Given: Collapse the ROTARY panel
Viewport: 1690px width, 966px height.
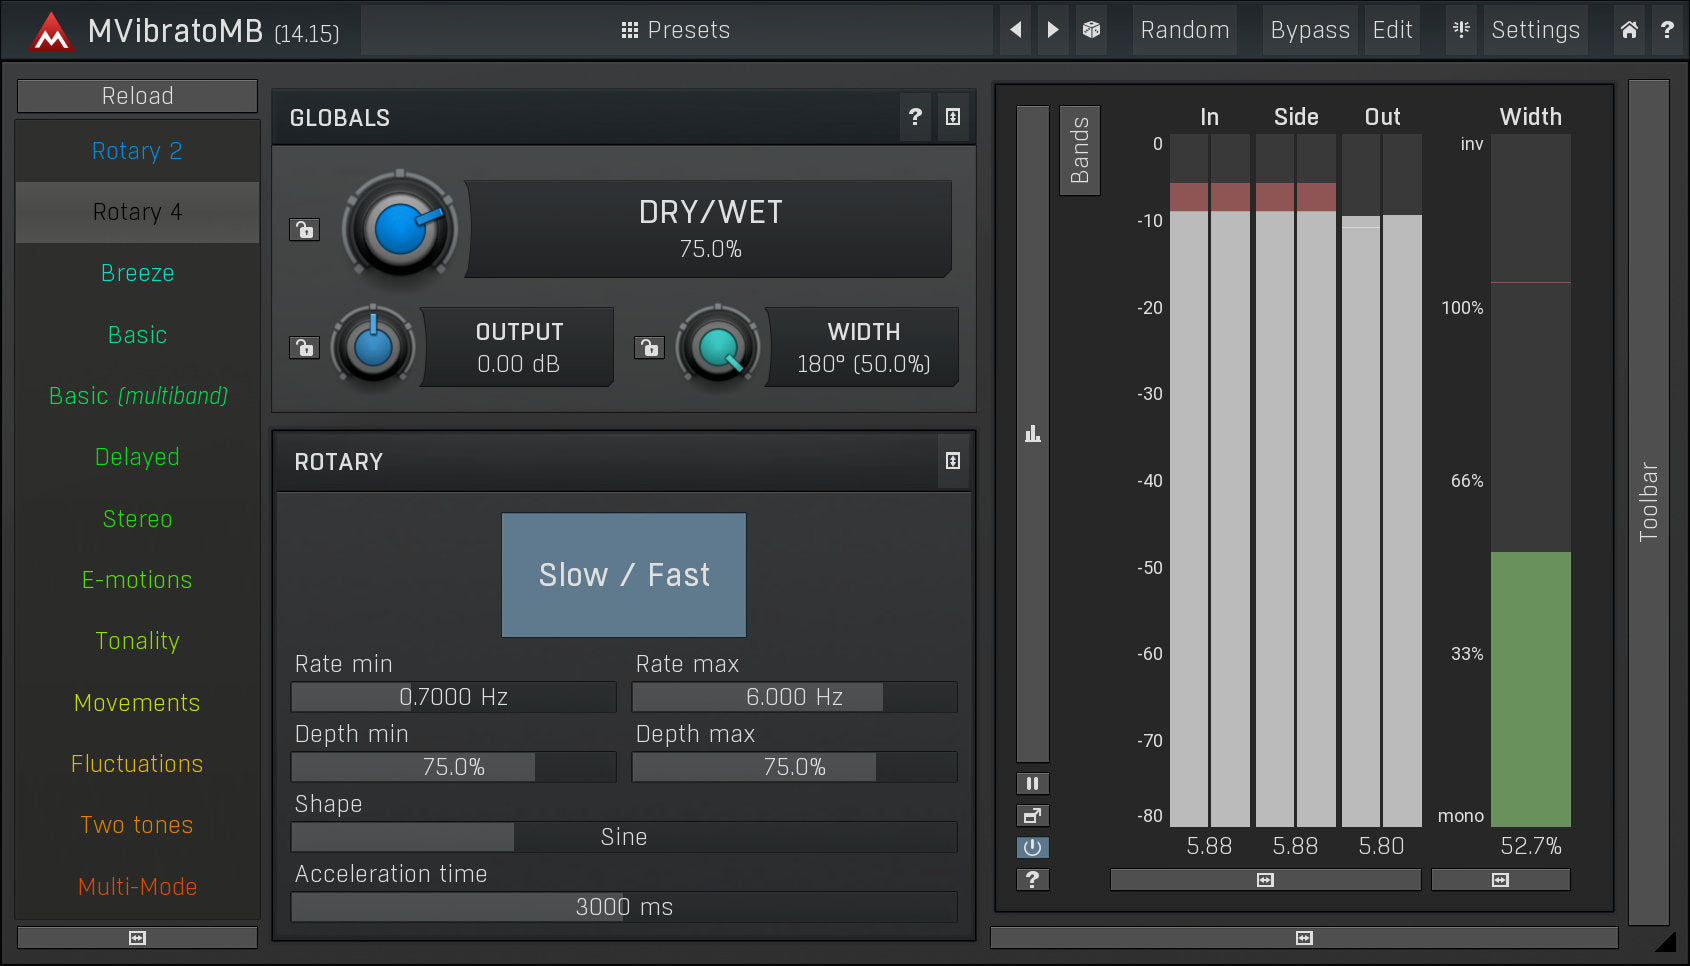Looking at the screenshot, I should 952,461.
